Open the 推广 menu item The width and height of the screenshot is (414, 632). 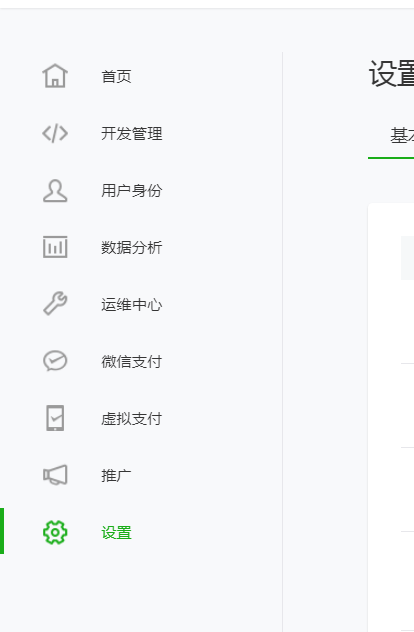pyautogui.click(x=116, y=476)
